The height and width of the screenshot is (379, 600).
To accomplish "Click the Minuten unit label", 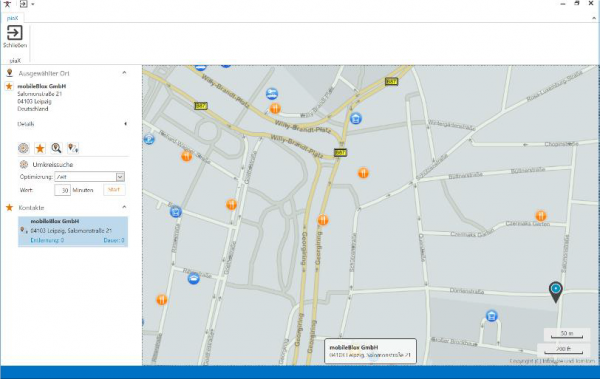I will tap(83, 190).
